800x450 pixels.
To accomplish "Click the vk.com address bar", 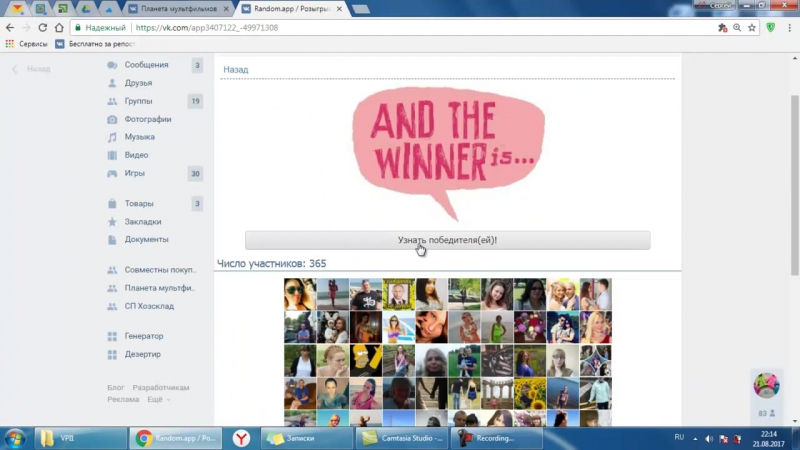I will (x=400, y=28).
